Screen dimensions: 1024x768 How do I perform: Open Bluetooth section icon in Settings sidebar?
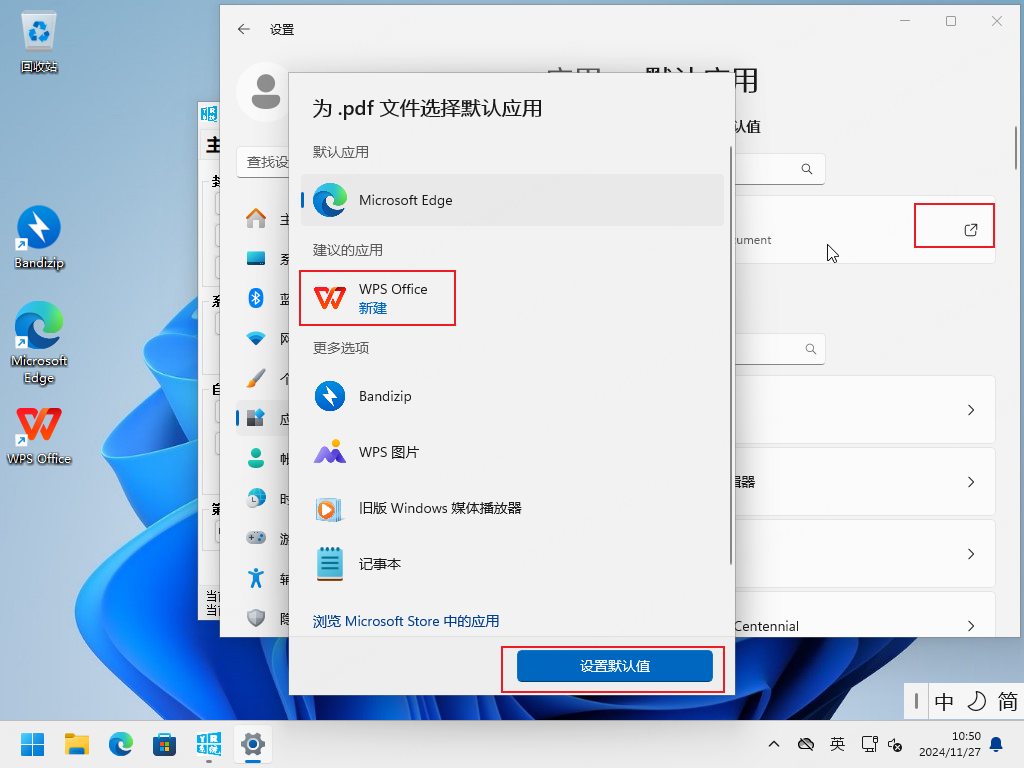point(256,298)
